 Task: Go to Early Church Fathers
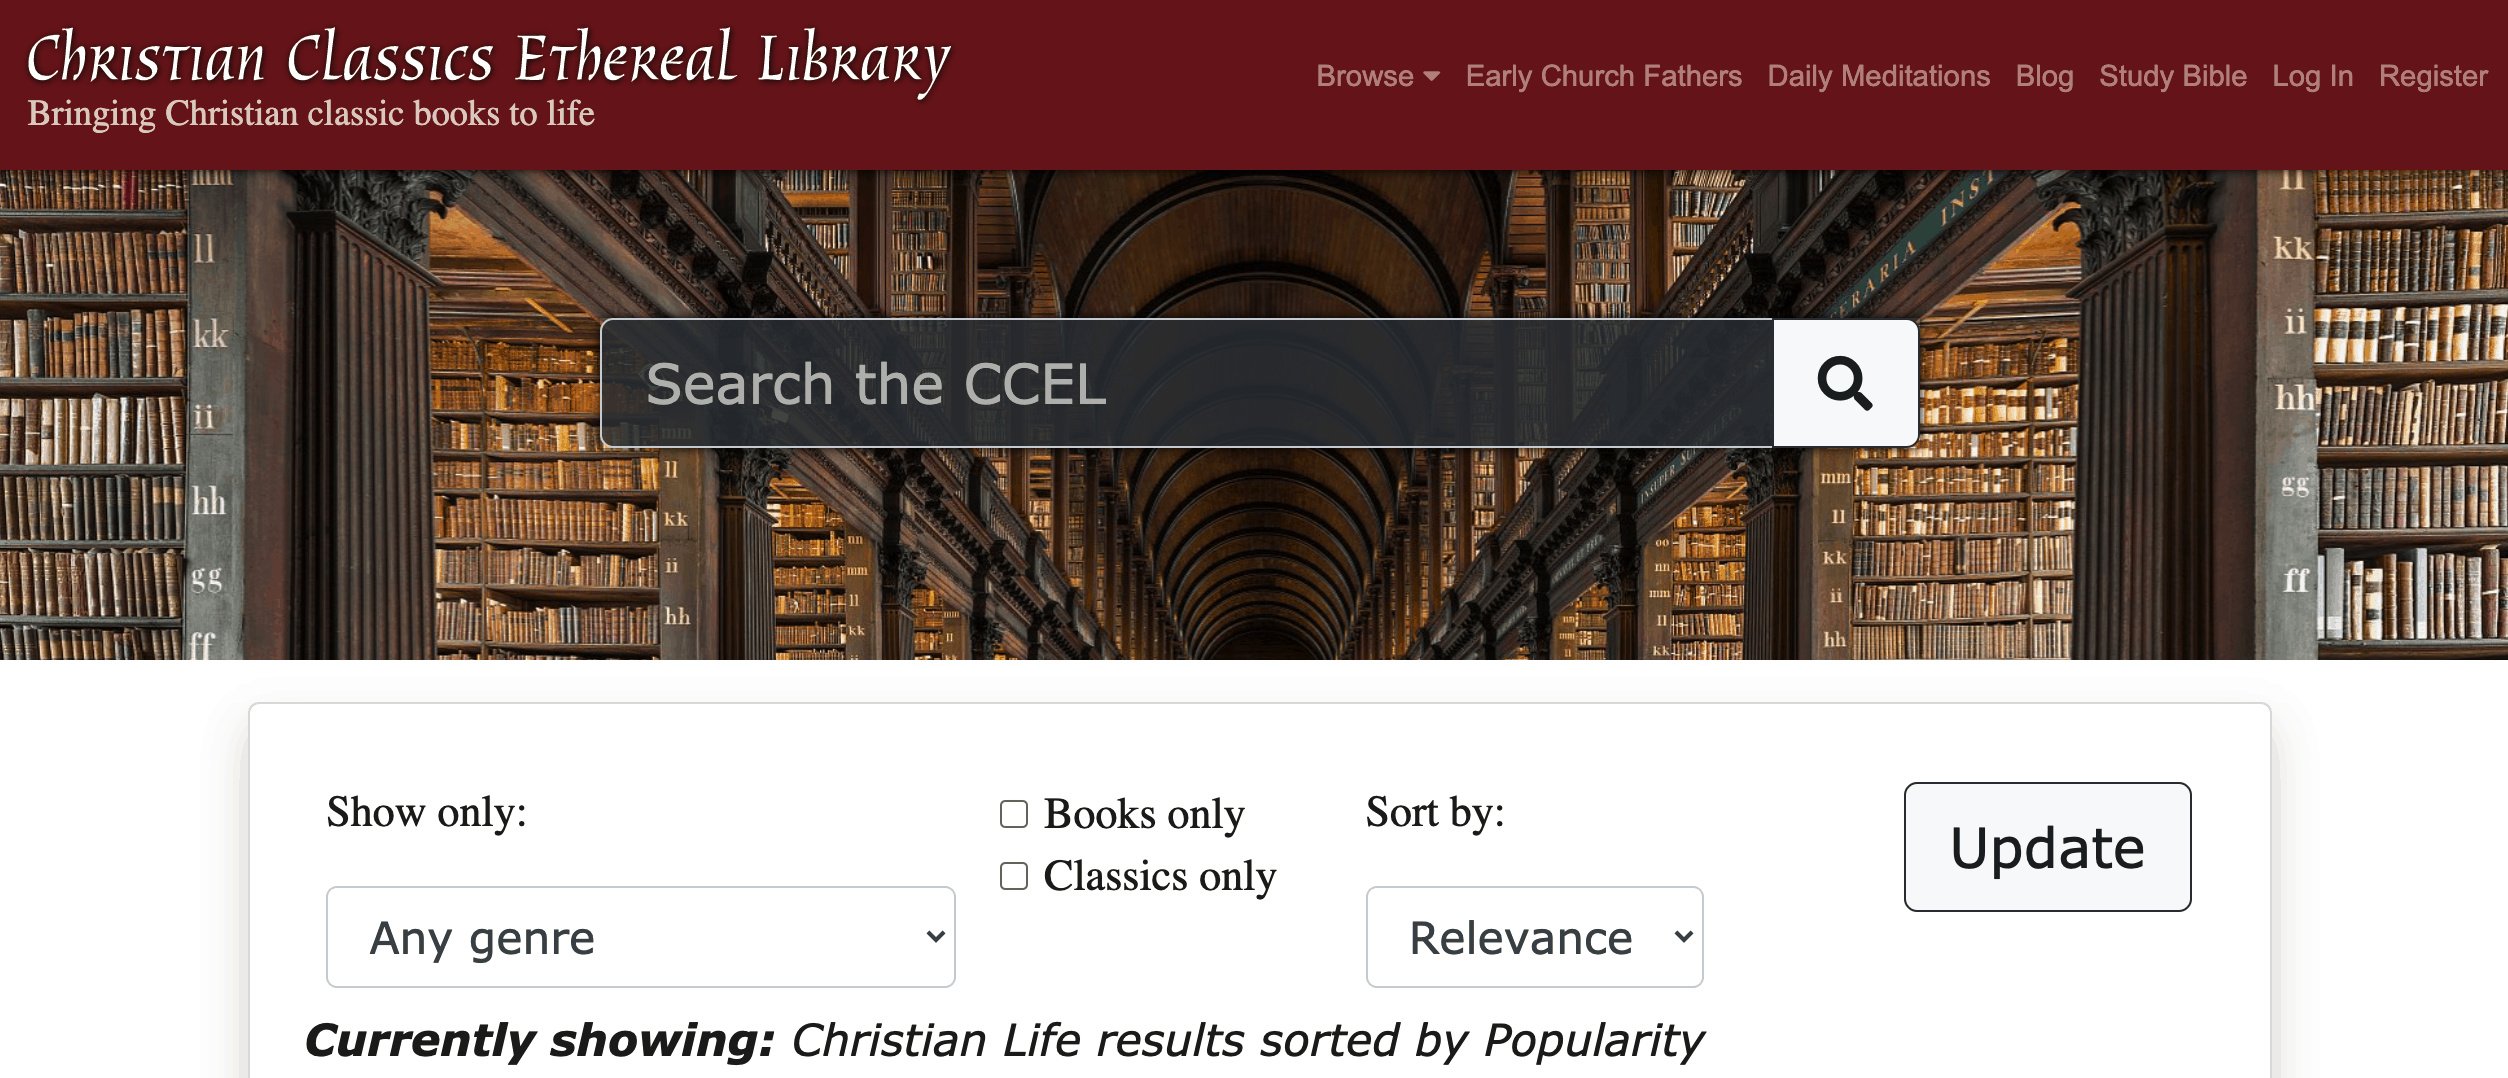tap(1602, 75)
